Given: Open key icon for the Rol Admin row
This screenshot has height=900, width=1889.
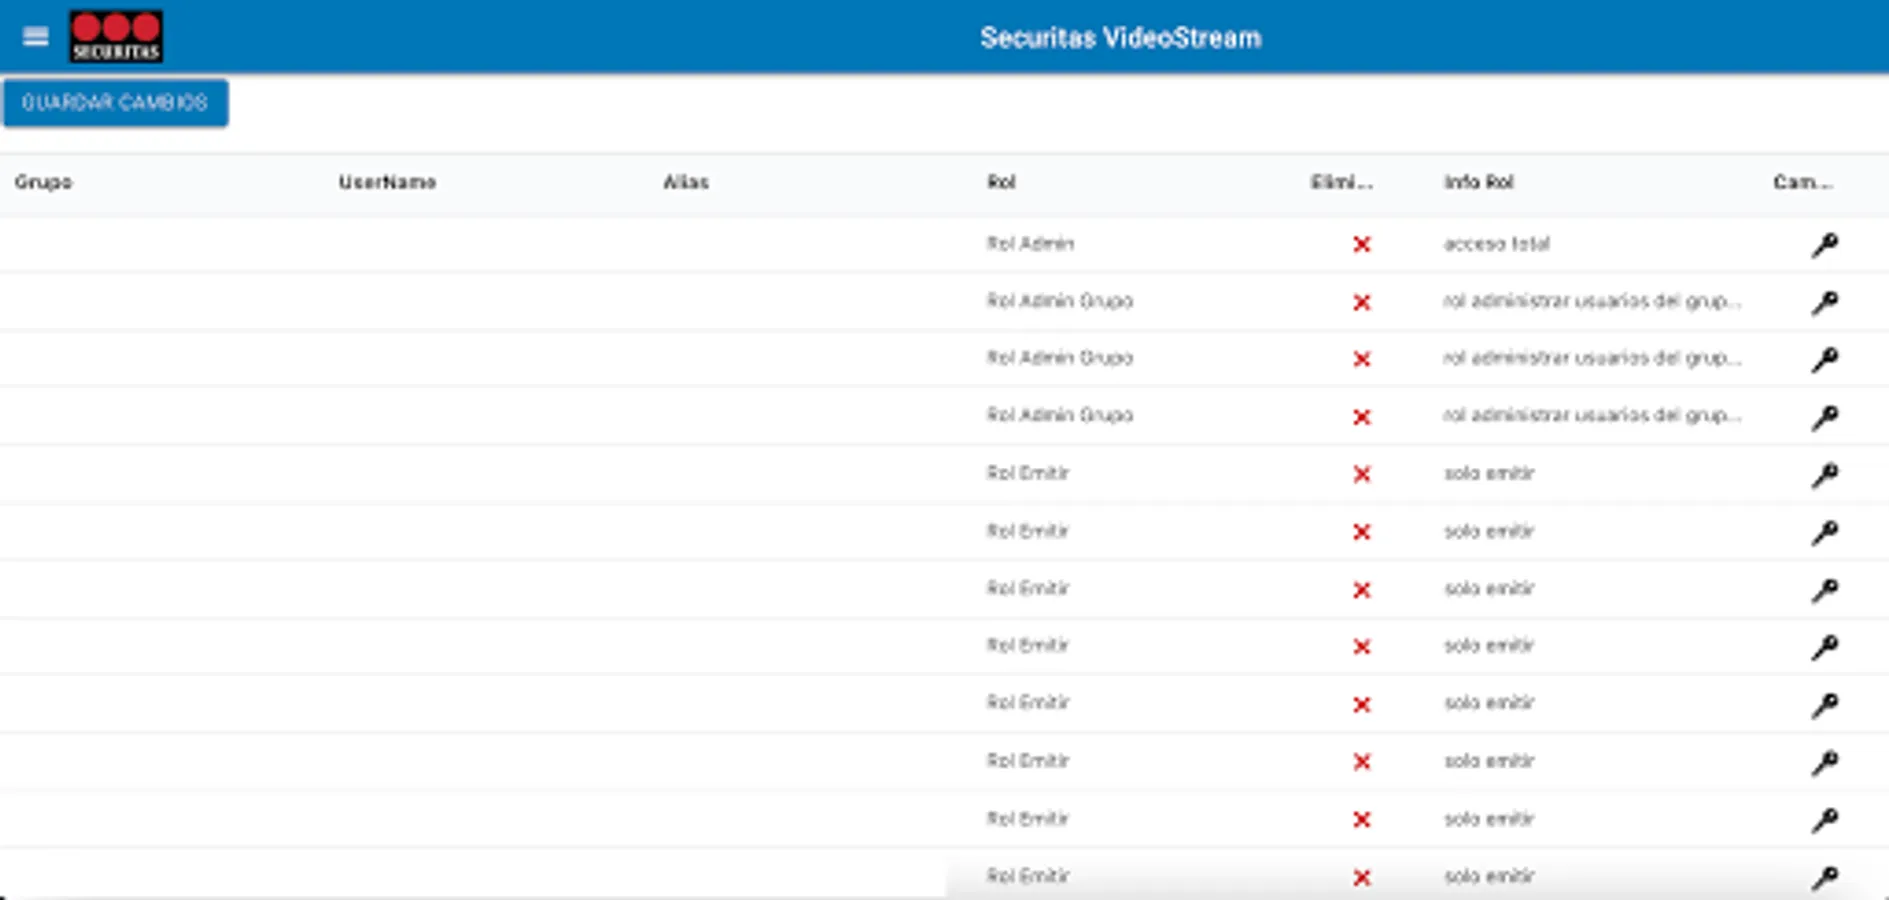Looking at the screenshot, I should click(x=1824, y=244).
